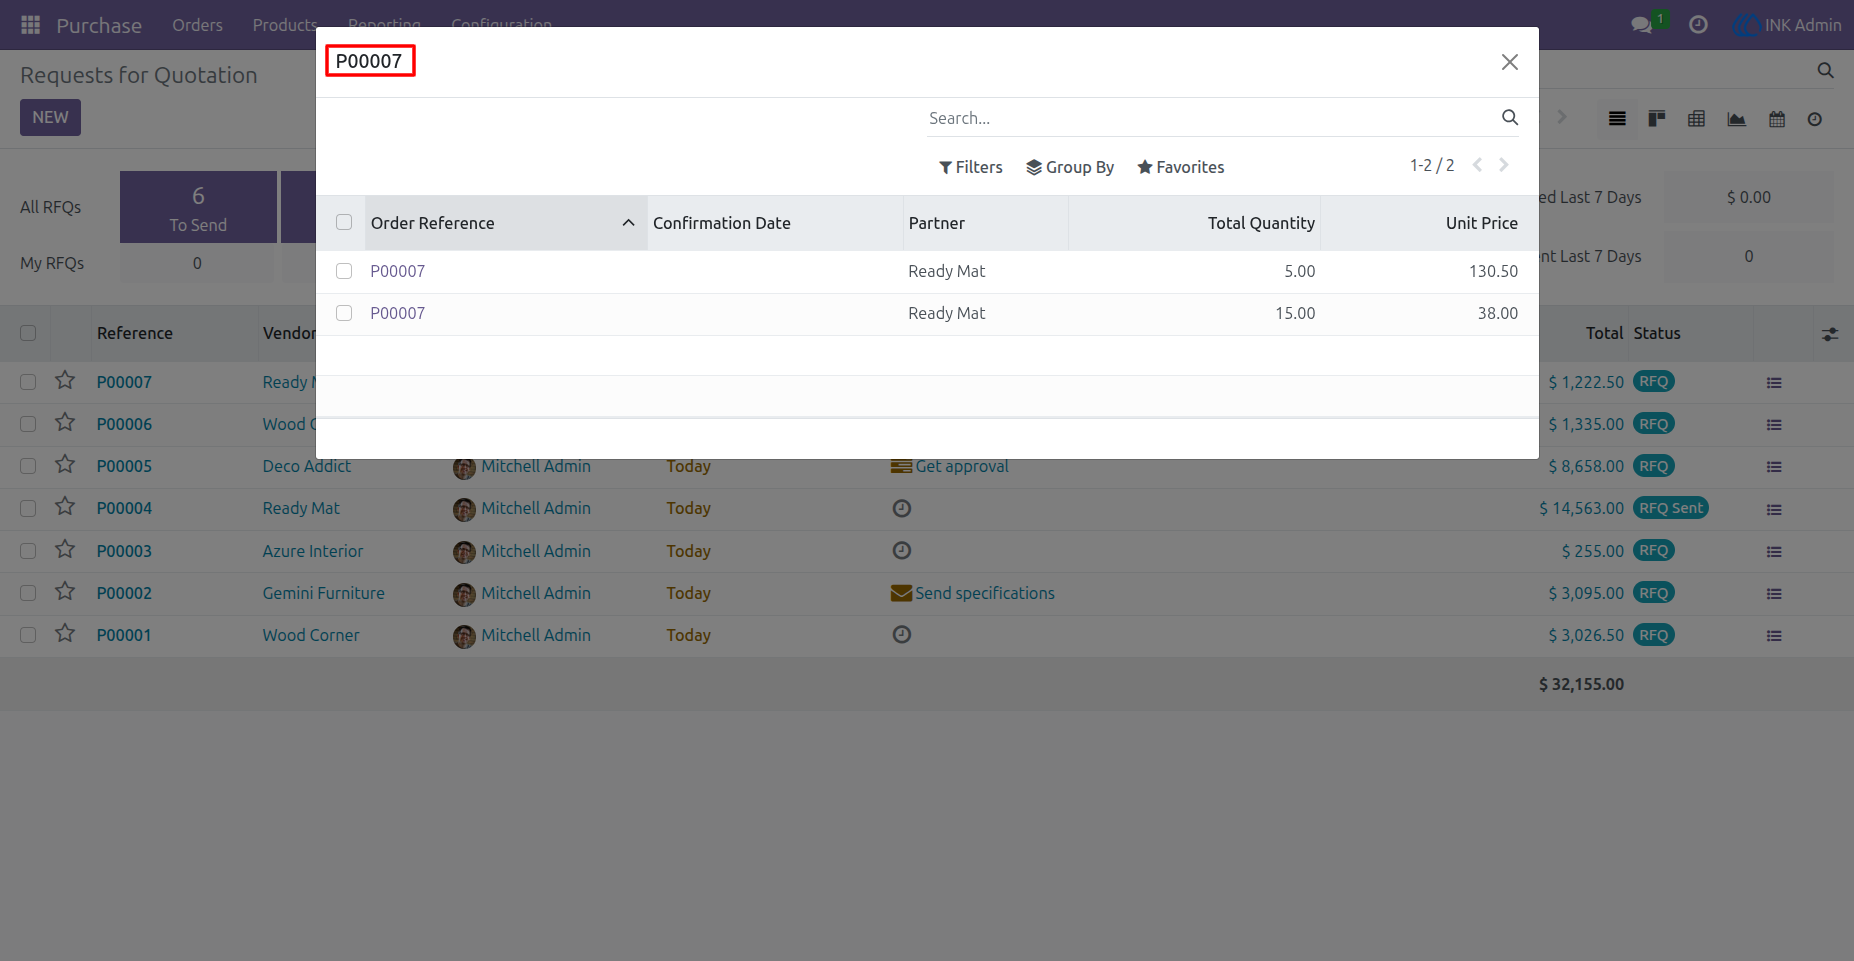Open the Purchase app home
Viewport: 1854px width, 961px height.
[99, 25]
